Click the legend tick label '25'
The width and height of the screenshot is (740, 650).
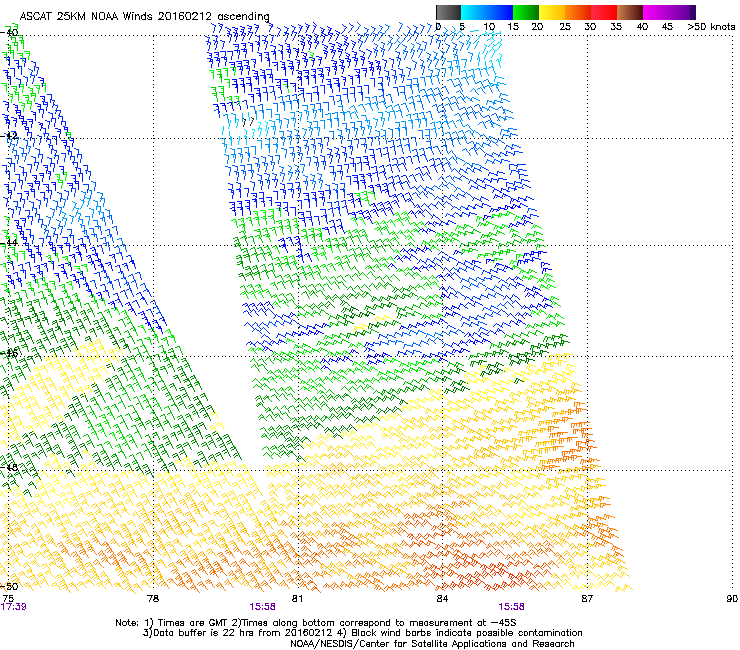[x=565, y=27]
